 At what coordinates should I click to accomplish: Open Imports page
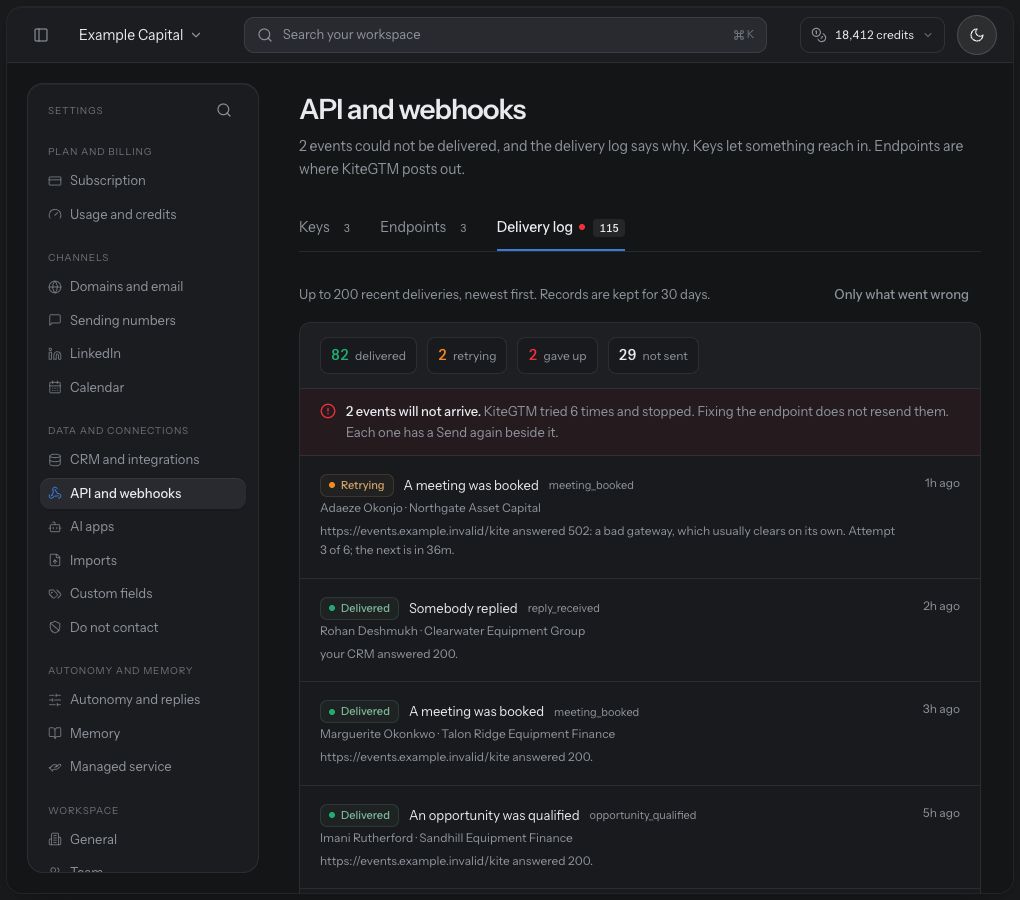coord(143,561)
